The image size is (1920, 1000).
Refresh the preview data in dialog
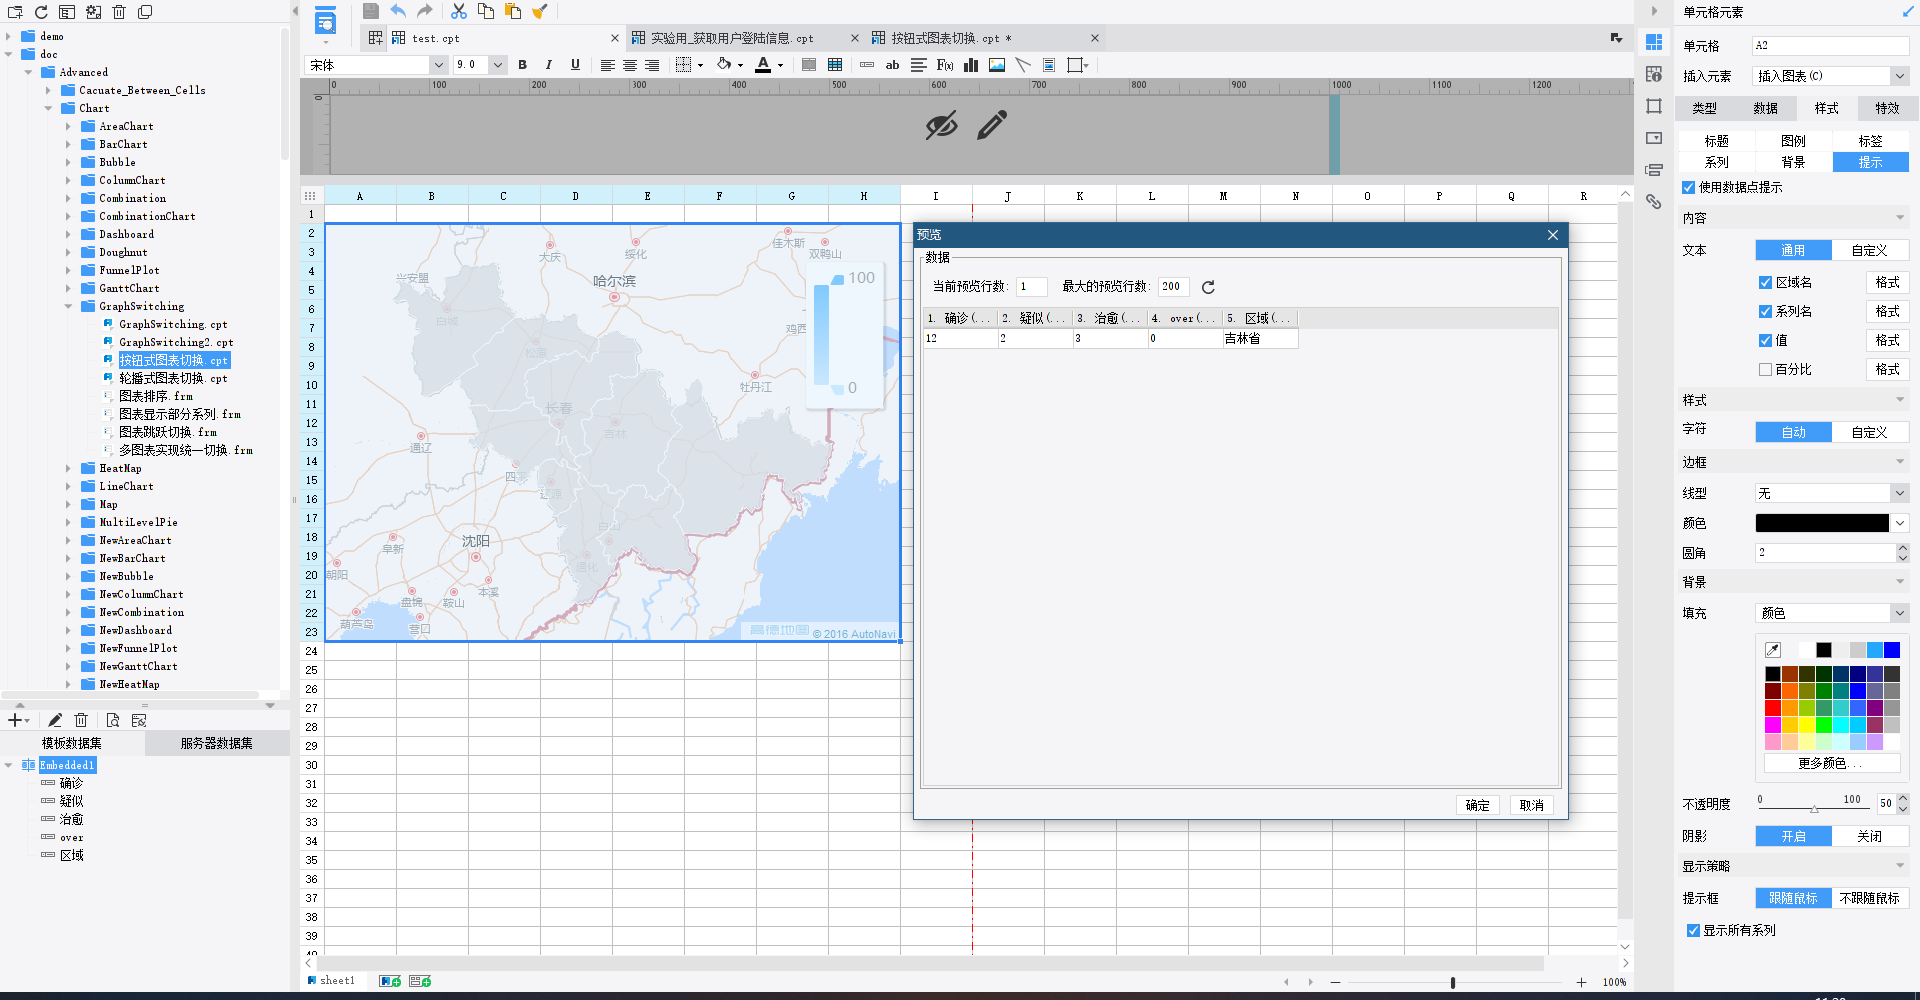tap(1208, 287)
